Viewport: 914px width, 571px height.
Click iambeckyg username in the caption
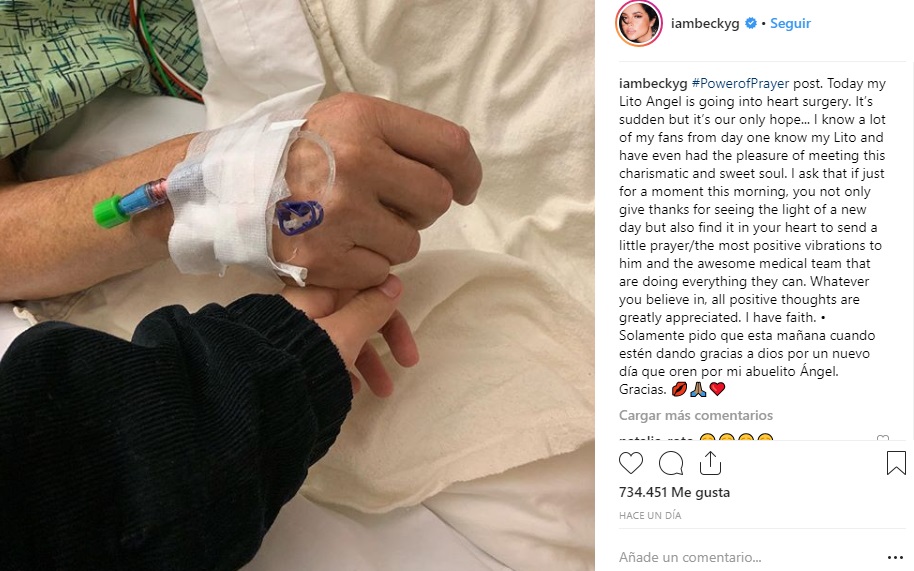point(653,83)
